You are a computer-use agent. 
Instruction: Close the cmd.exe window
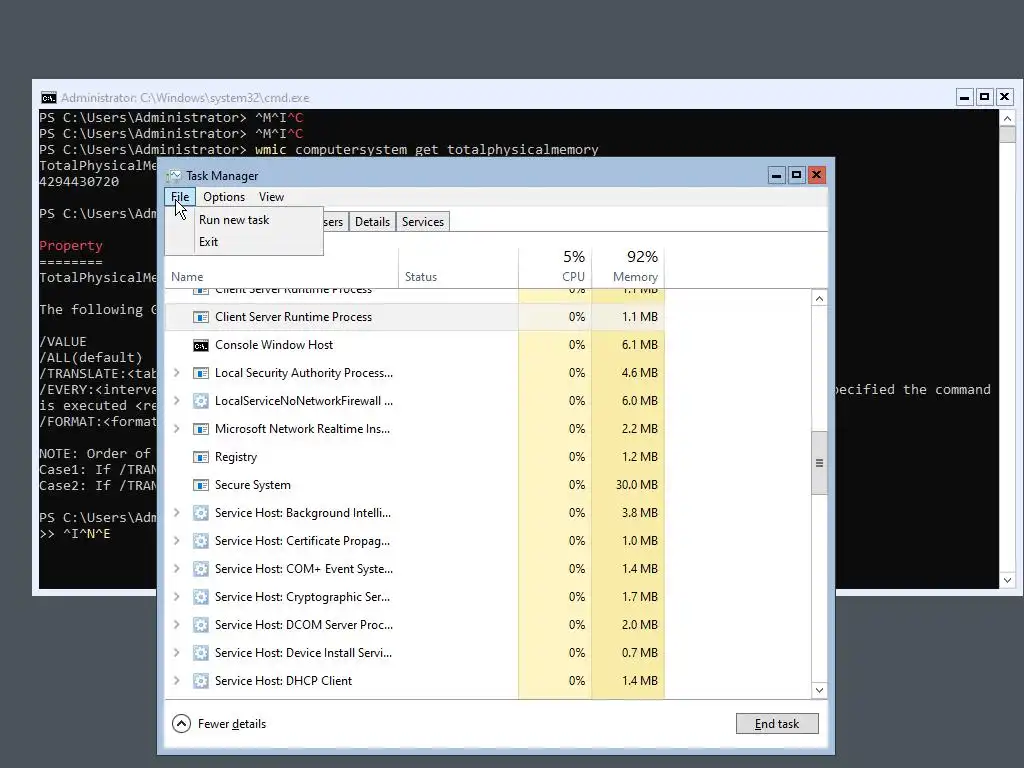(1004, 97)
